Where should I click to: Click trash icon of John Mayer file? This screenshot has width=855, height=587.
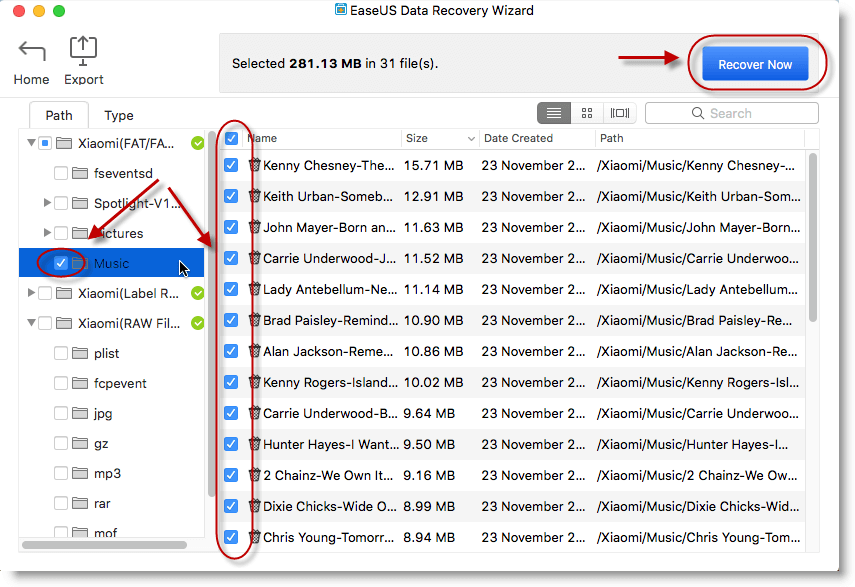[x=255, y=227]
